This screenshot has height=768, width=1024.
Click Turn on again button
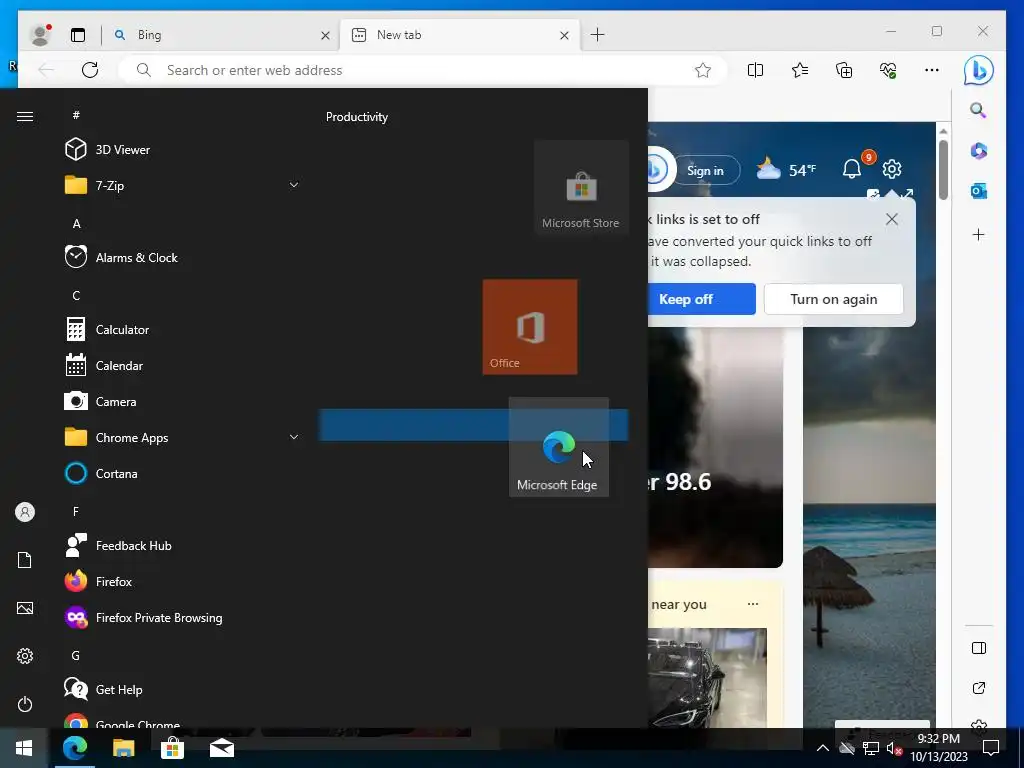point(833,299)
